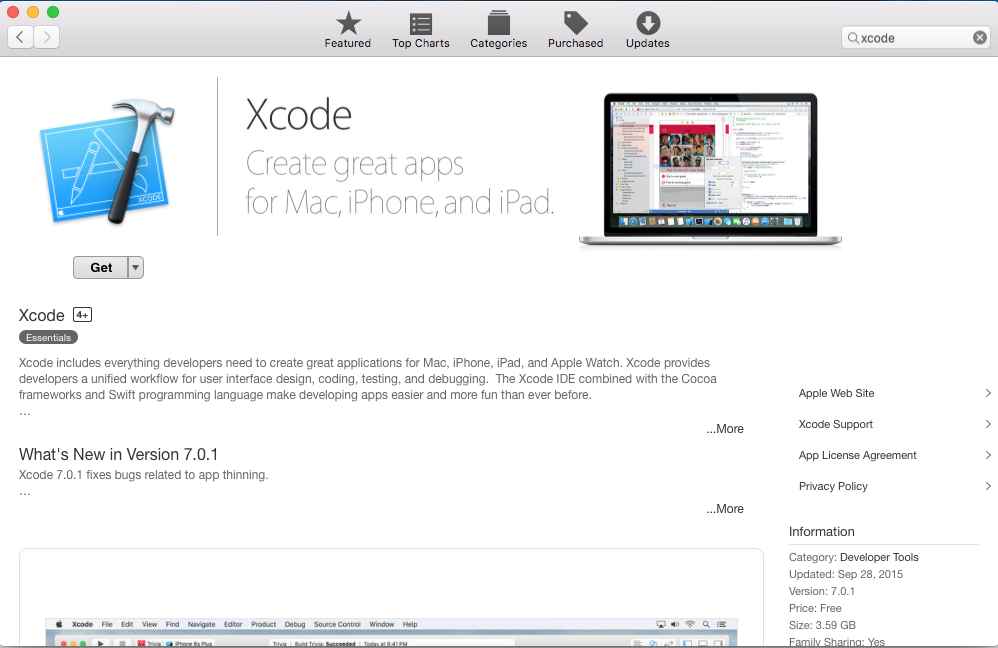Close the App Store window
The height and width of the screenshot is (648, 998).
(13, 11)
